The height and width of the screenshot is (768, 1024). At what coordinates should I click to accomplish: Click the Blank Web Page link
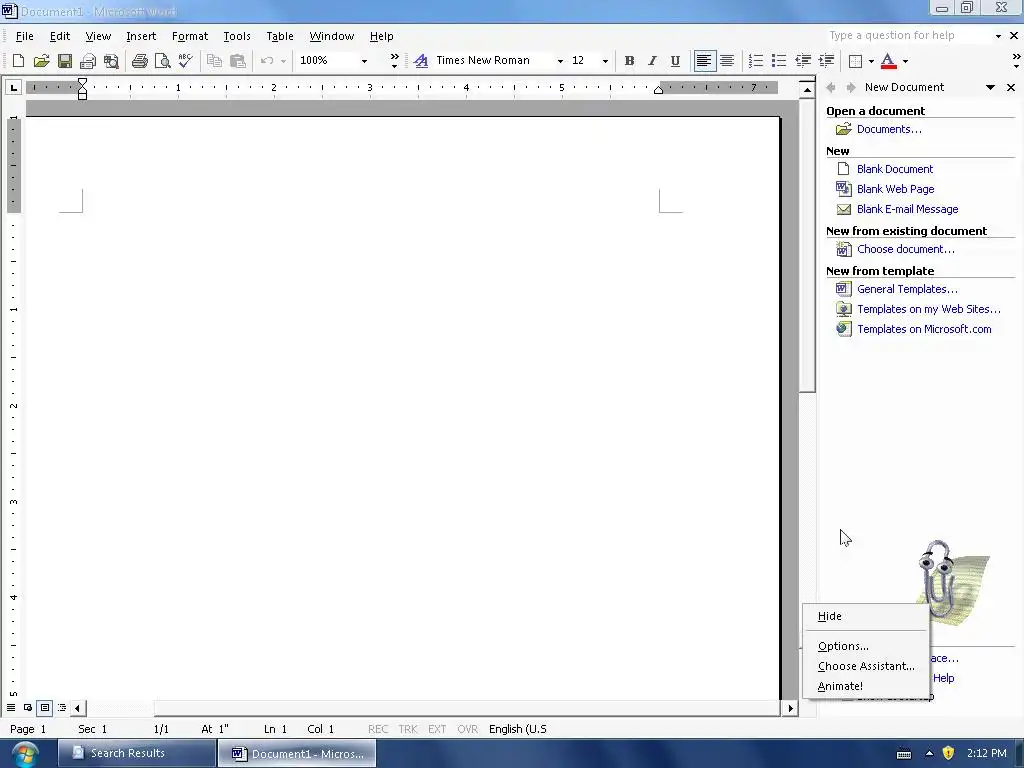point(895,189)
